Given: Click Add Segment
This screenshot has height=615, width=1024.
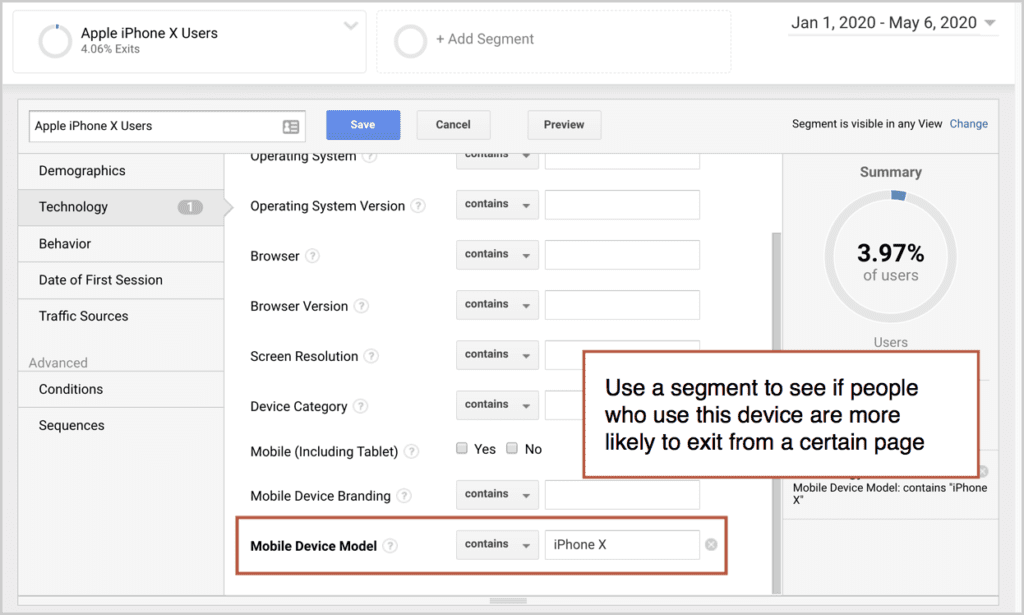Looking at the screenshot, I should (485, 39).
